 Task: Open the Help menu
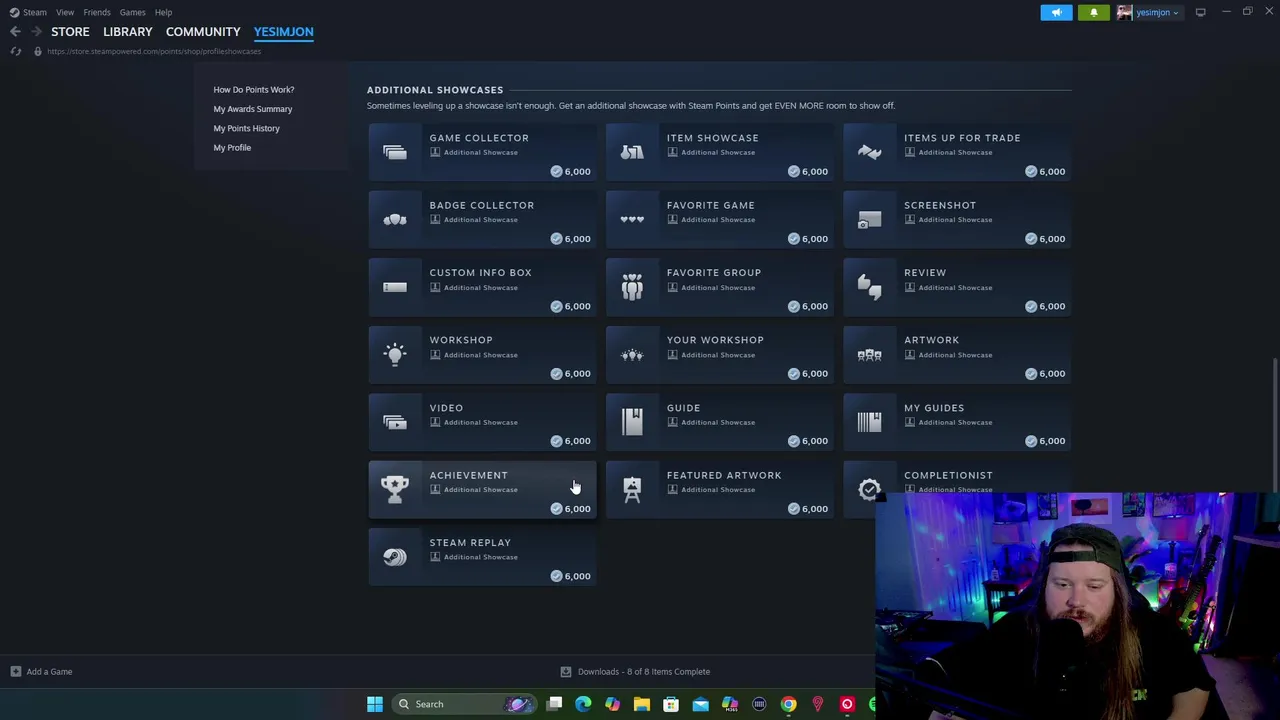[163, 12]
